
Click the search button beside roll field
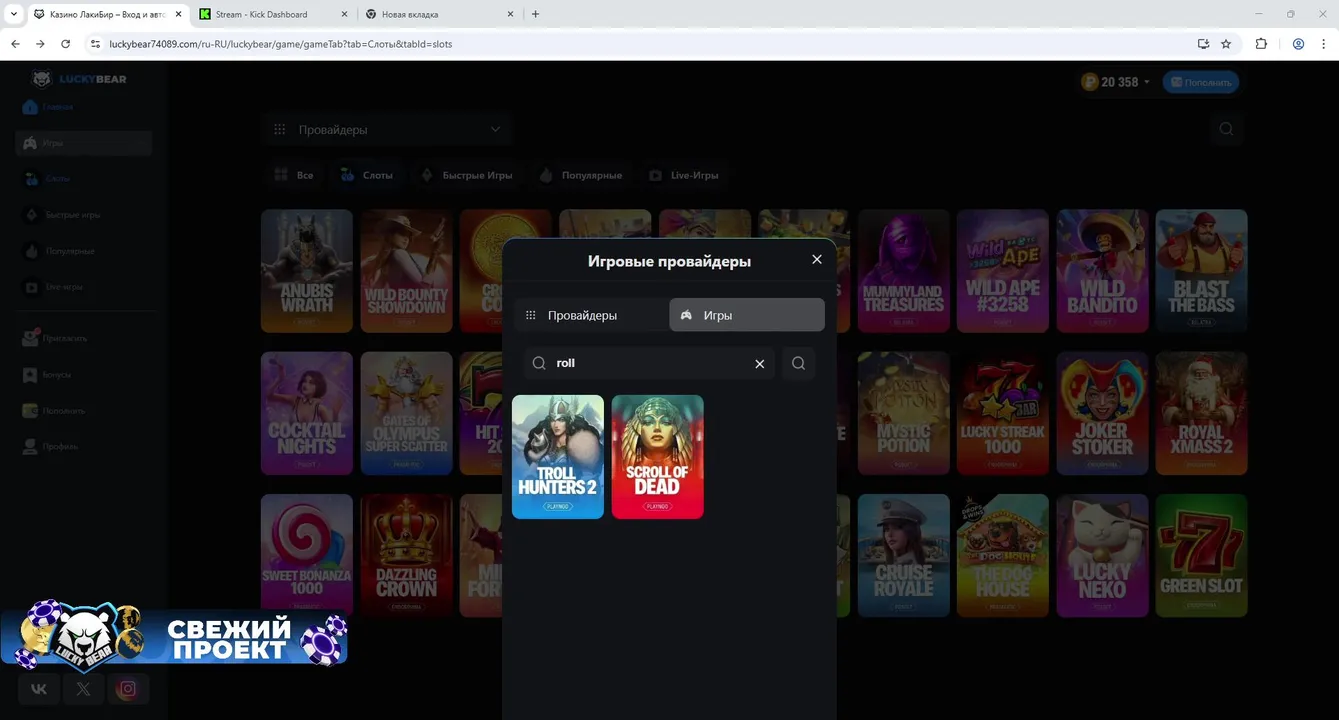[x=798, y=363]
